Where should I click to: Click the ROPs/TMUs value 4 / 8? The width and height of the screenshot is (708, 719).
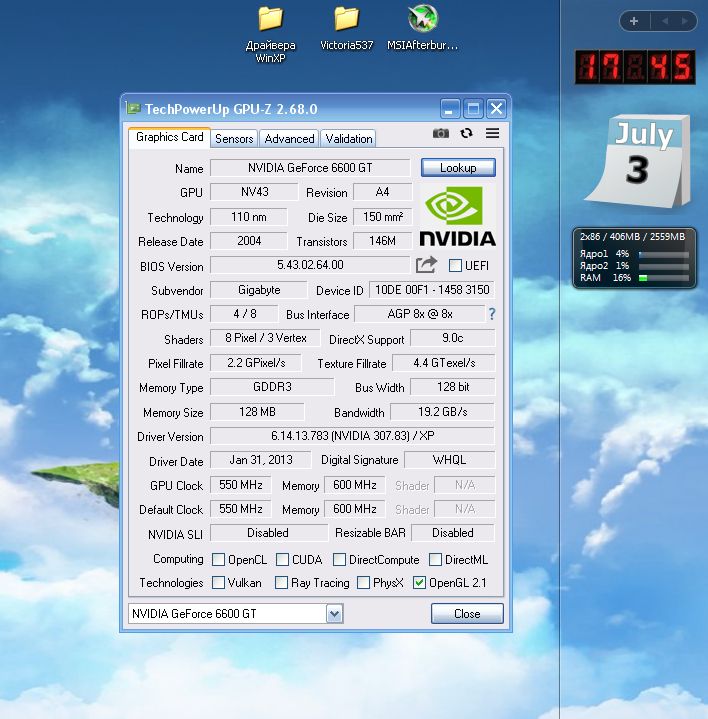tap(244, 314)
